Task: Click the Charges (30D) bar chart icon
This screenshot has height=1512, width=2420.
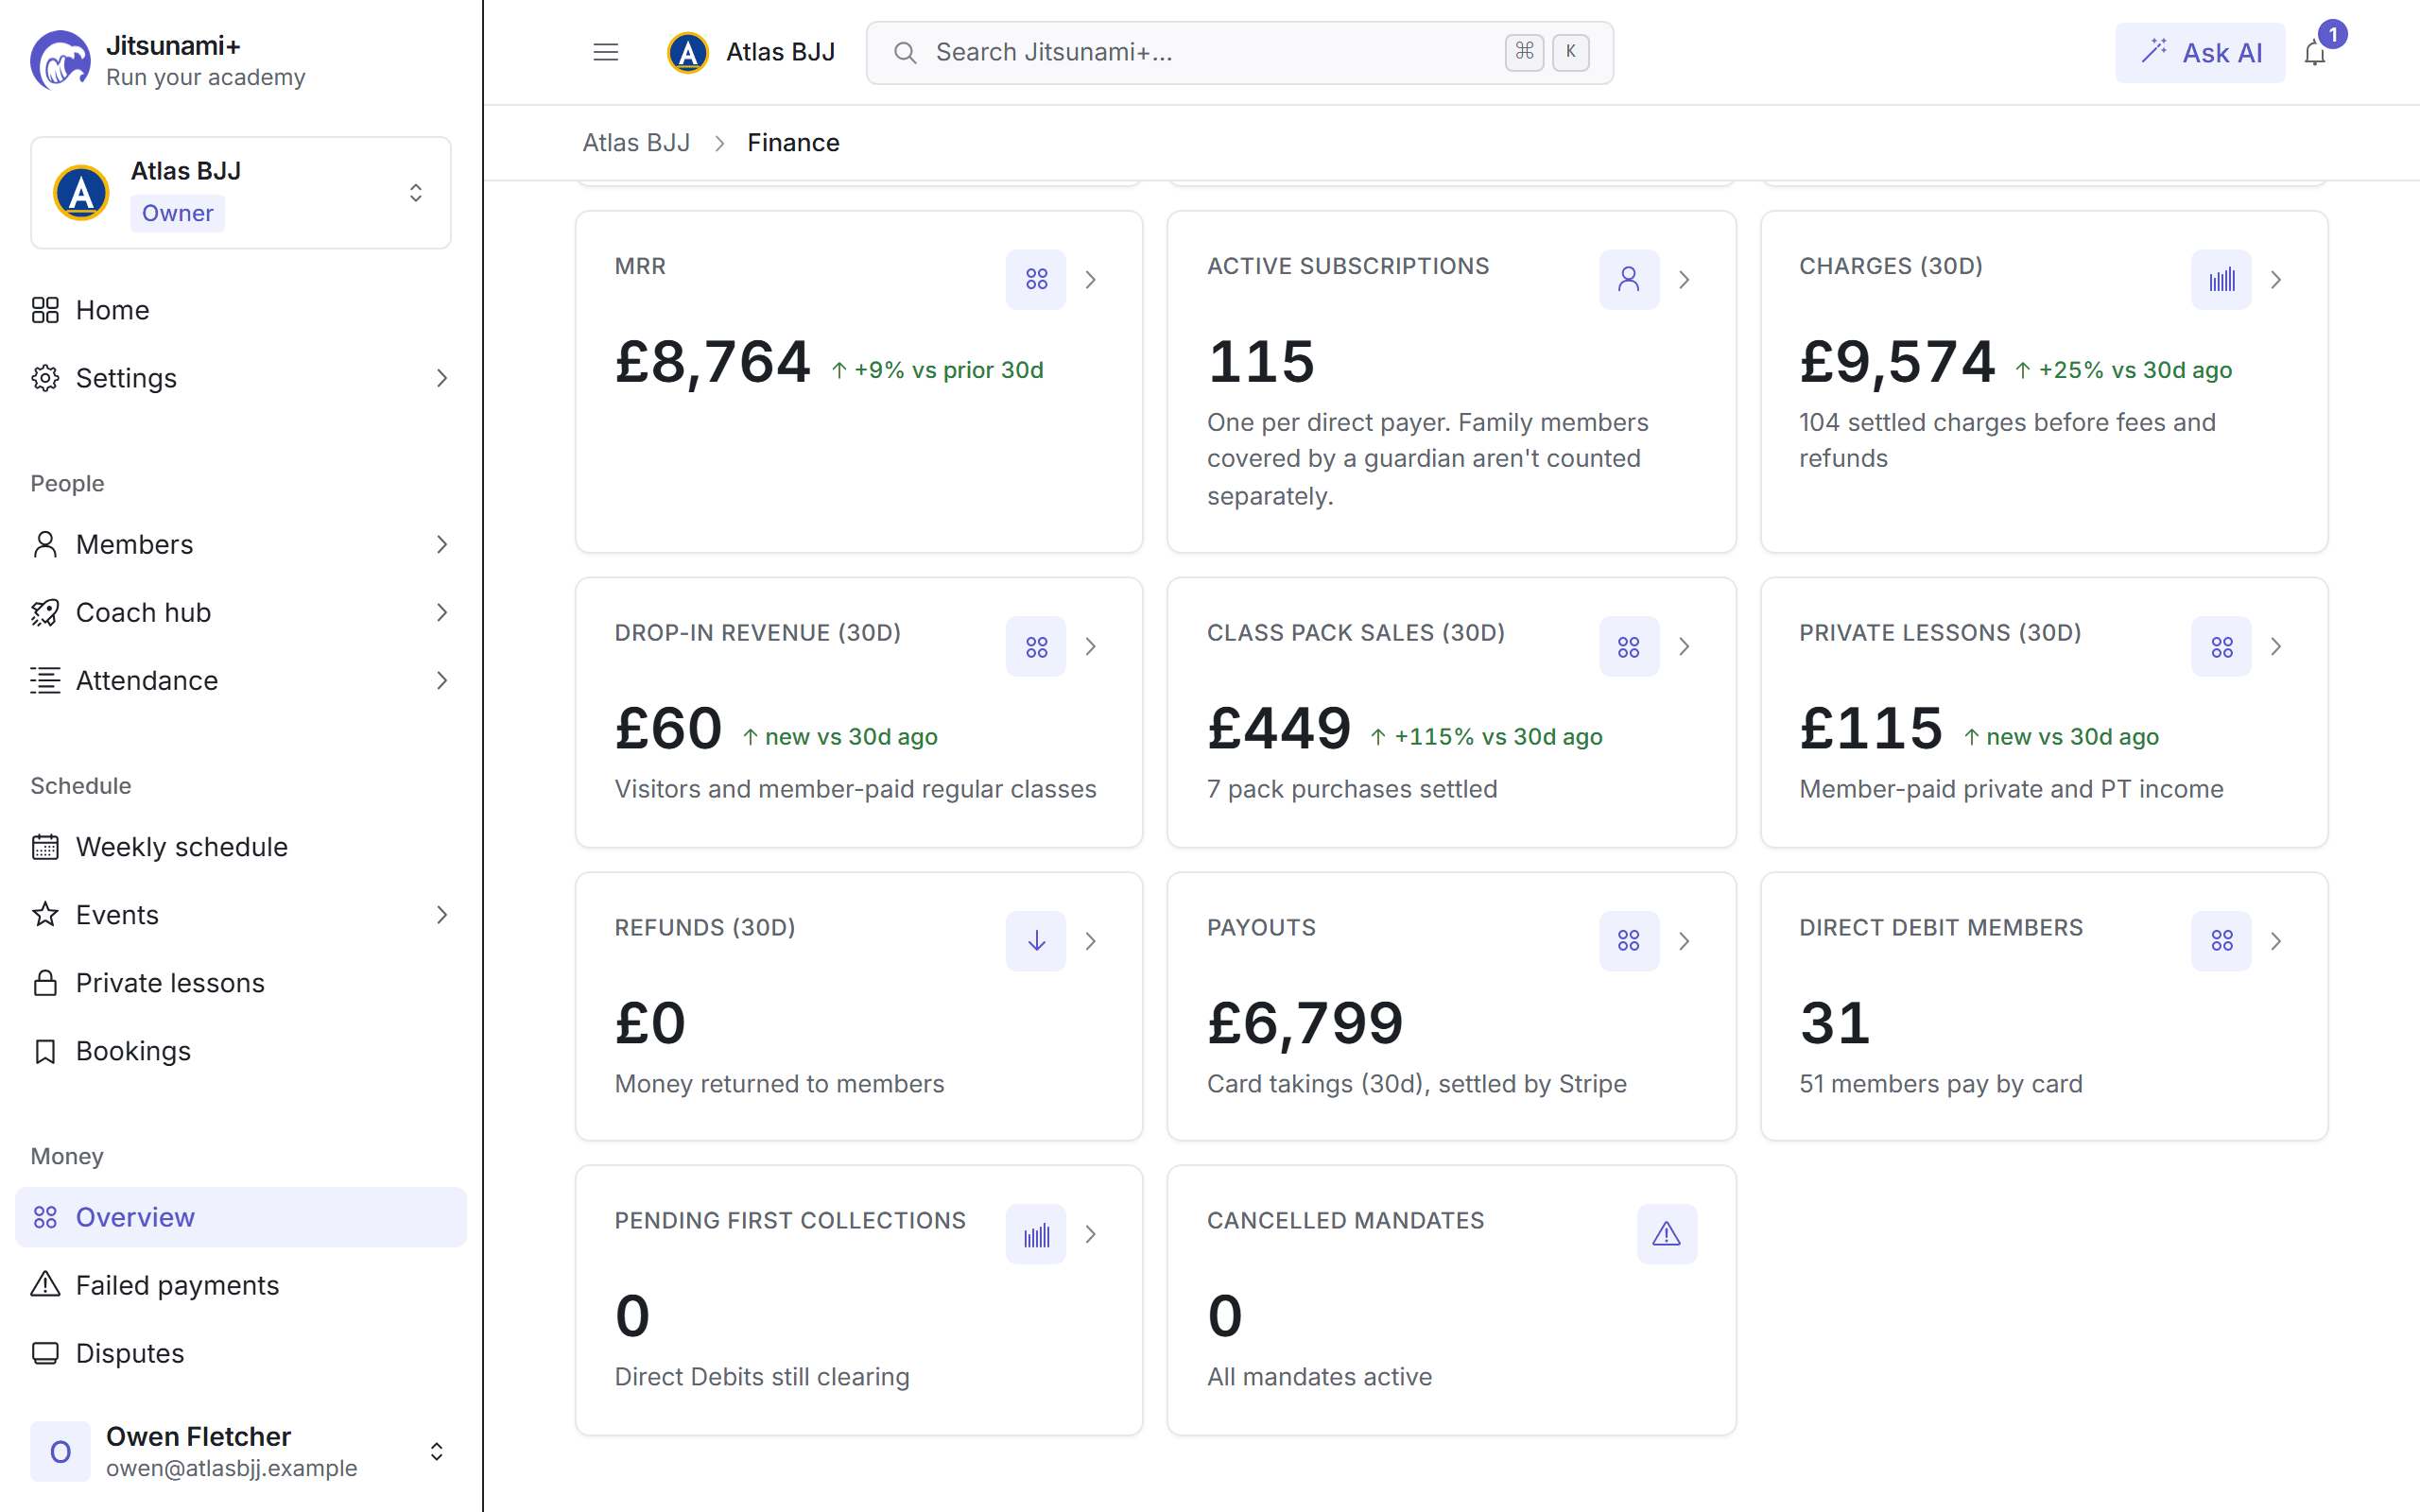Action: point(2221,279)
